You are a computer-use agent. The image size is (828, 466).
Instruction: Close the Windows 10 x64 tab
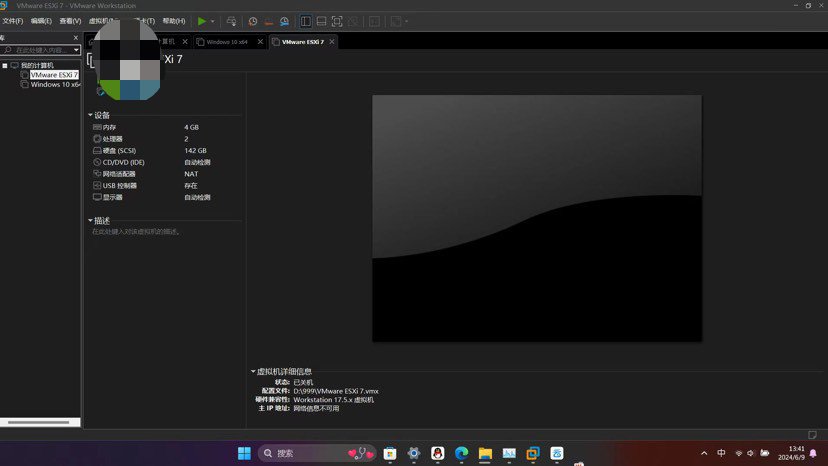(260, 42)
